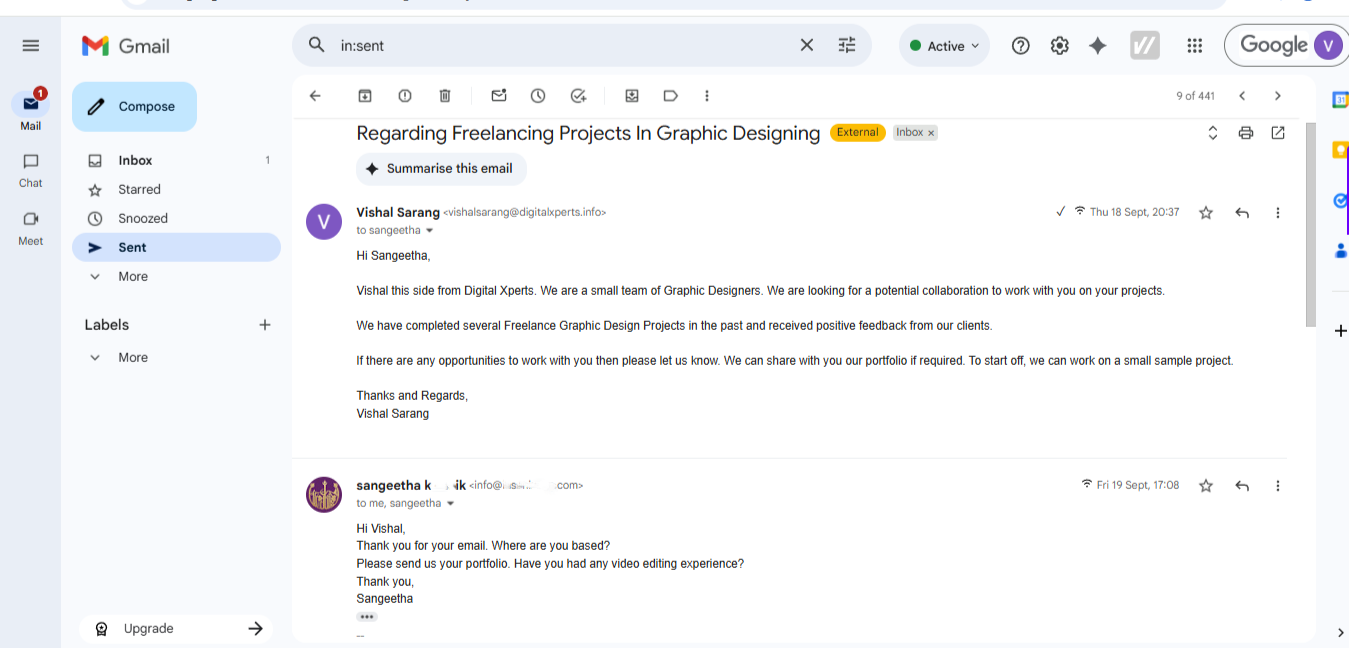This screenshot has height=648, width=1349.
Task: Delete the email using trash icon
Action: [445, 96]
